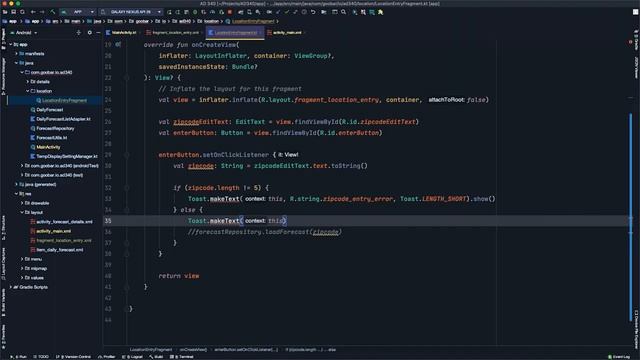Click the Resource Manager side panel button
Image resolution: width=640 pixels, height=360 pixels.
click(3, 76)
